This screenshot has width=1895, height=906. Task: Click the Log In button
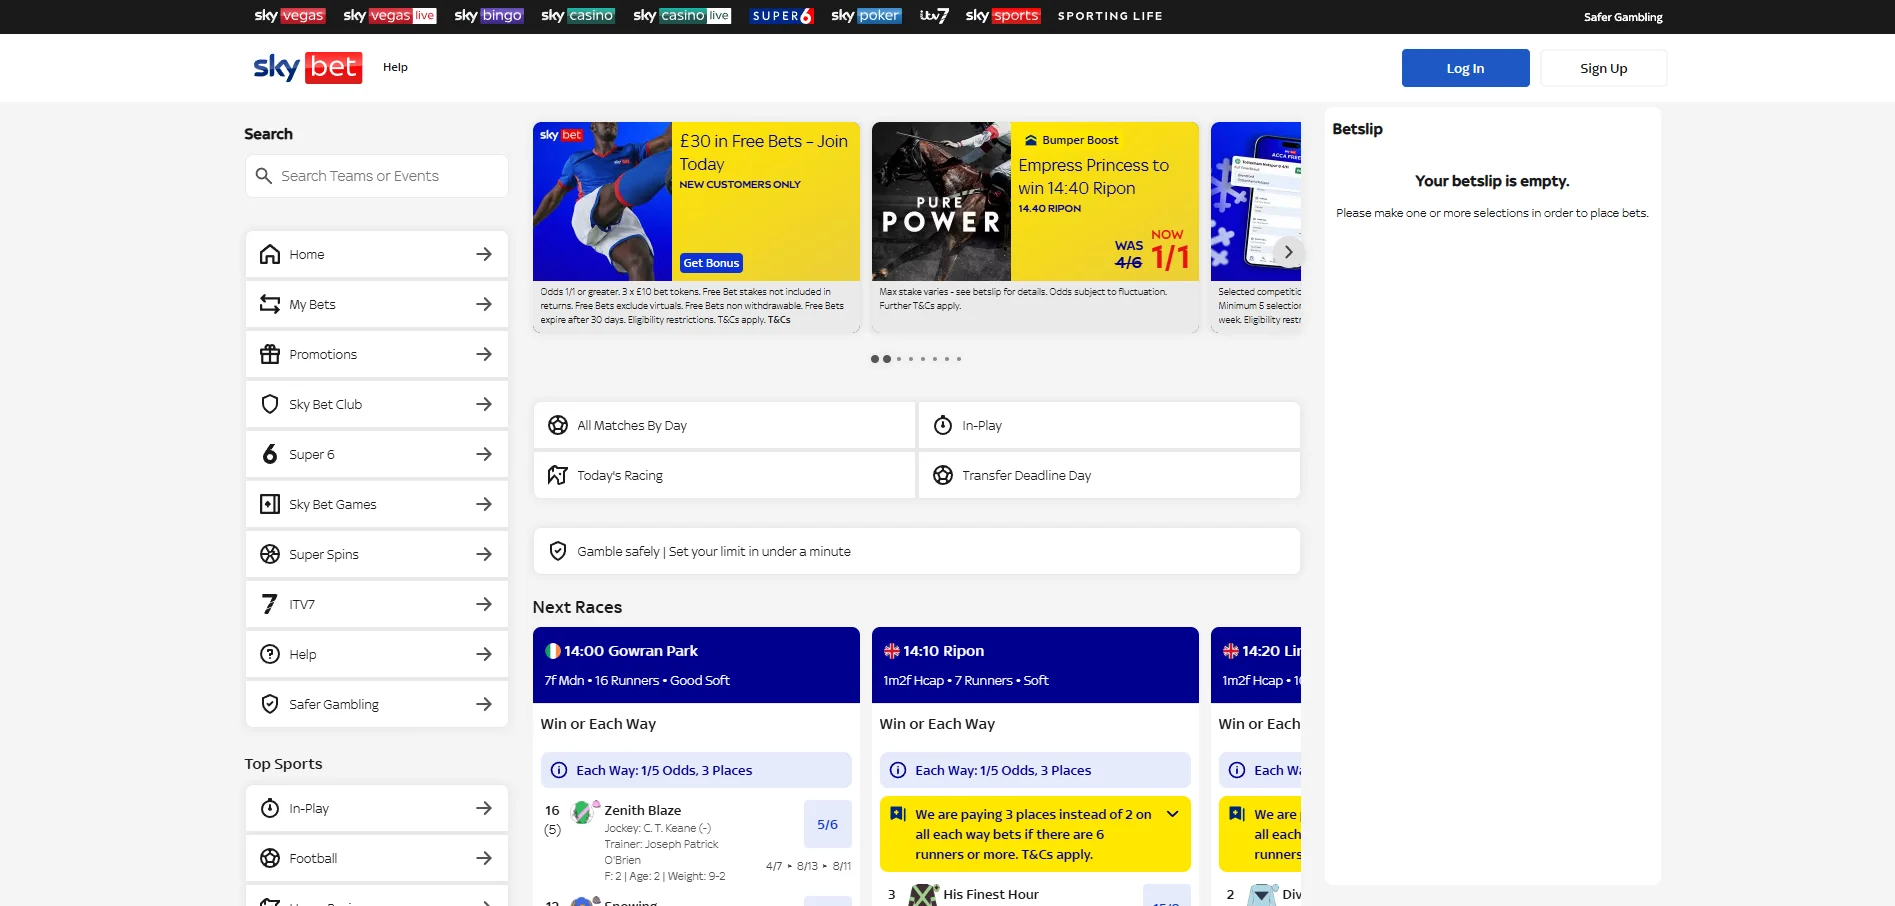pyautogui.click(x=1465, y=68)
